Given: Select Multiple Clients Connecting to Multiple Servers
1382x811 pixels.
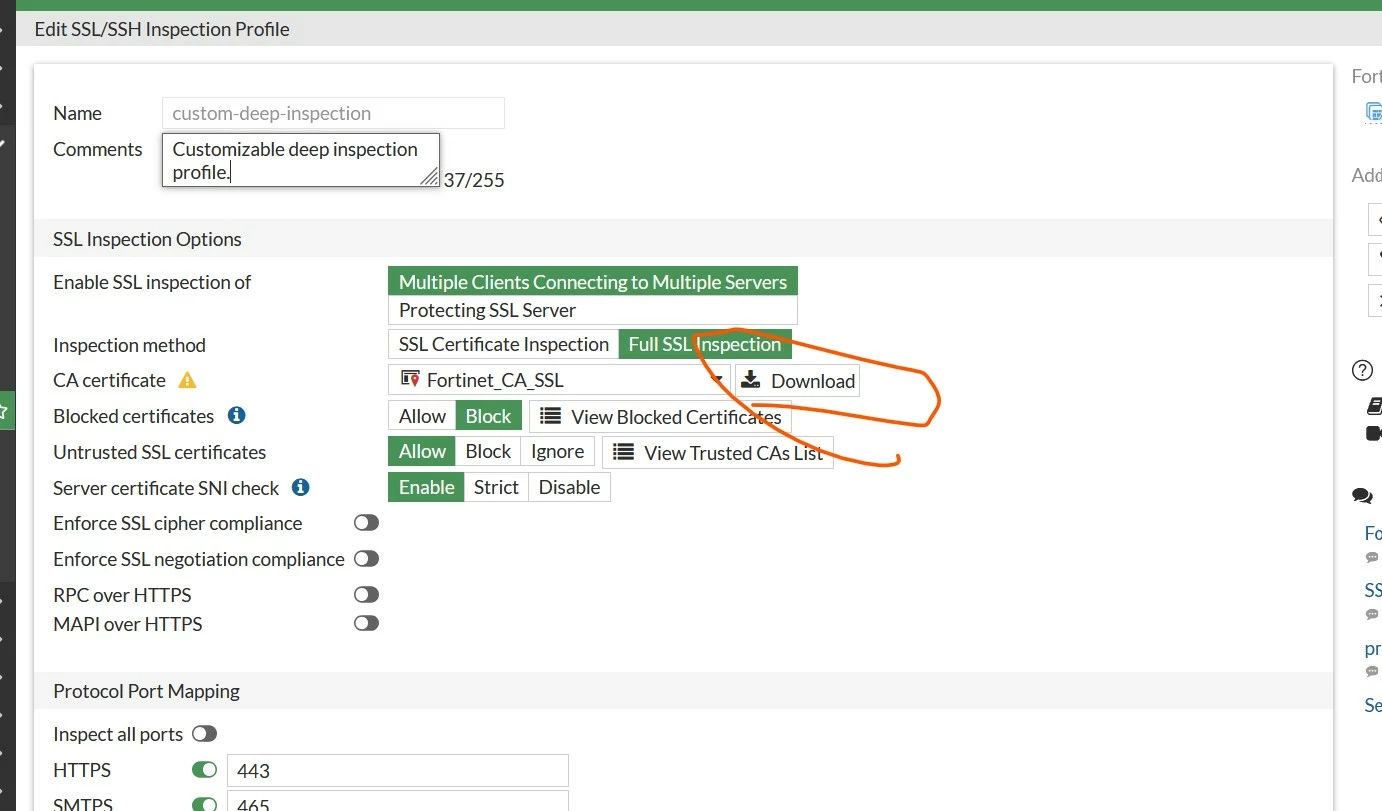Looking at the screenshot, I should pos(593,282).
